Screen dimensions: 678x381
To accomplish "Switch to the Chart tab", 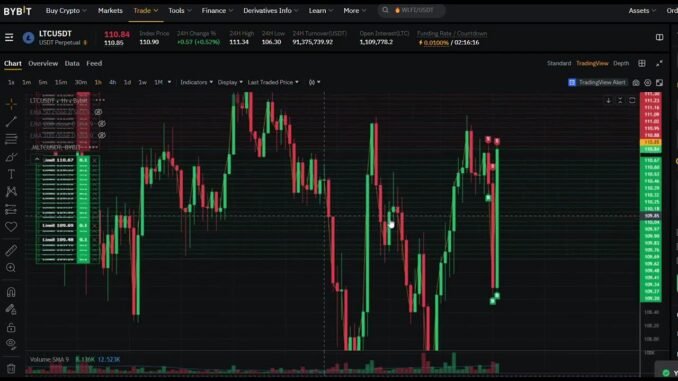I will click(x=13, y=63).
